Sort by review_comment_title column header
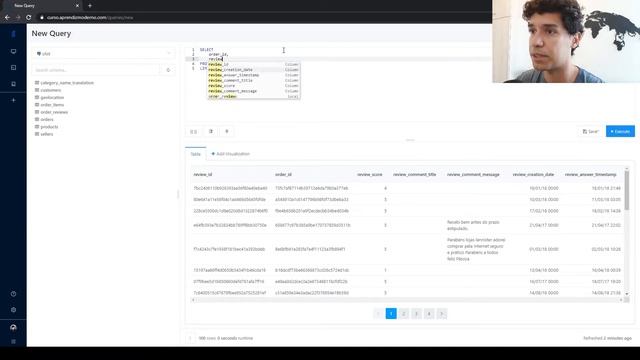The width and height of the screenshot is (640, 360). click(x=415, y=175)
